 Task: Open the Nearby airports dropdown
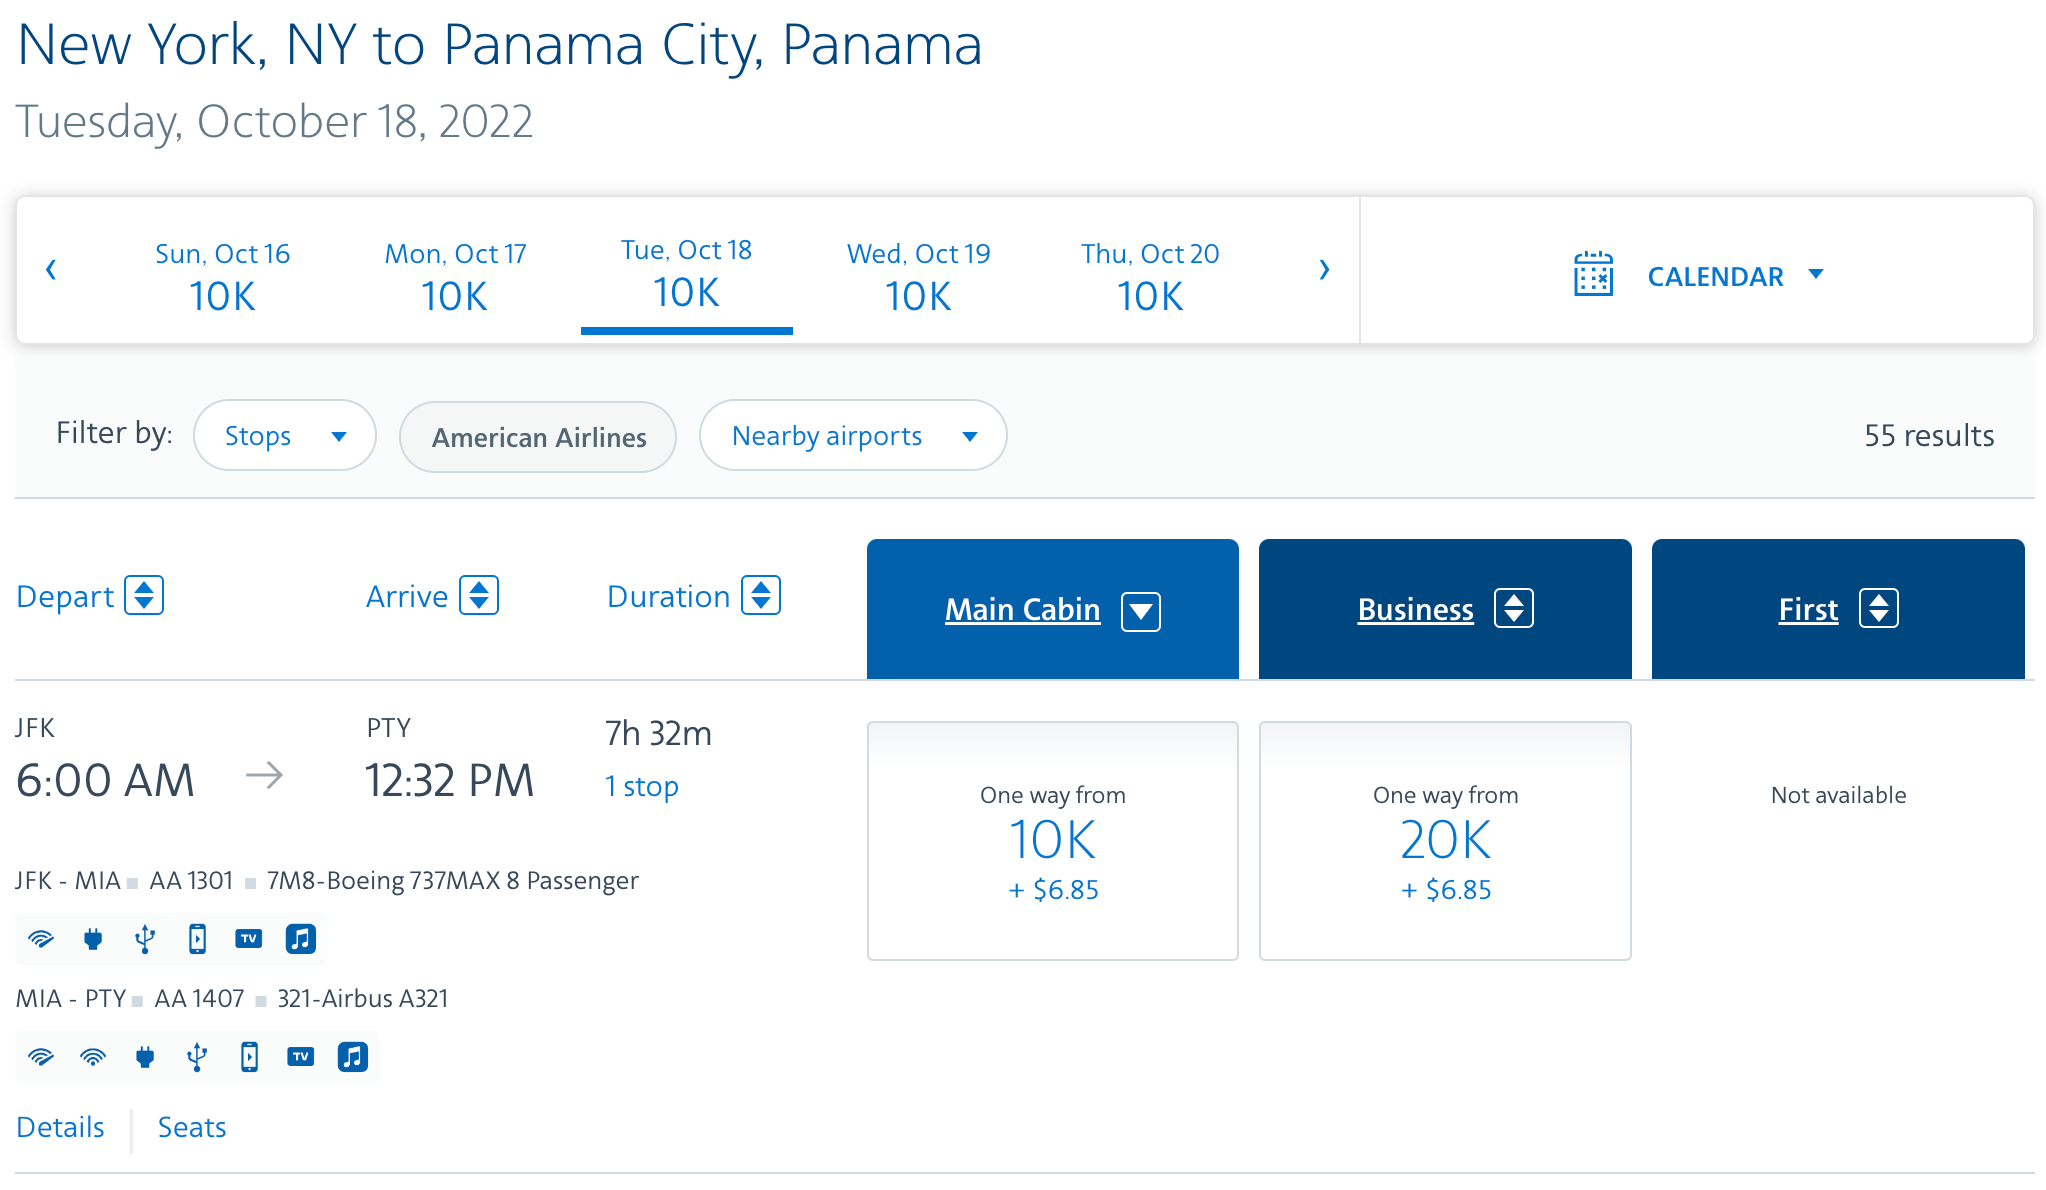tap(853, 436)
